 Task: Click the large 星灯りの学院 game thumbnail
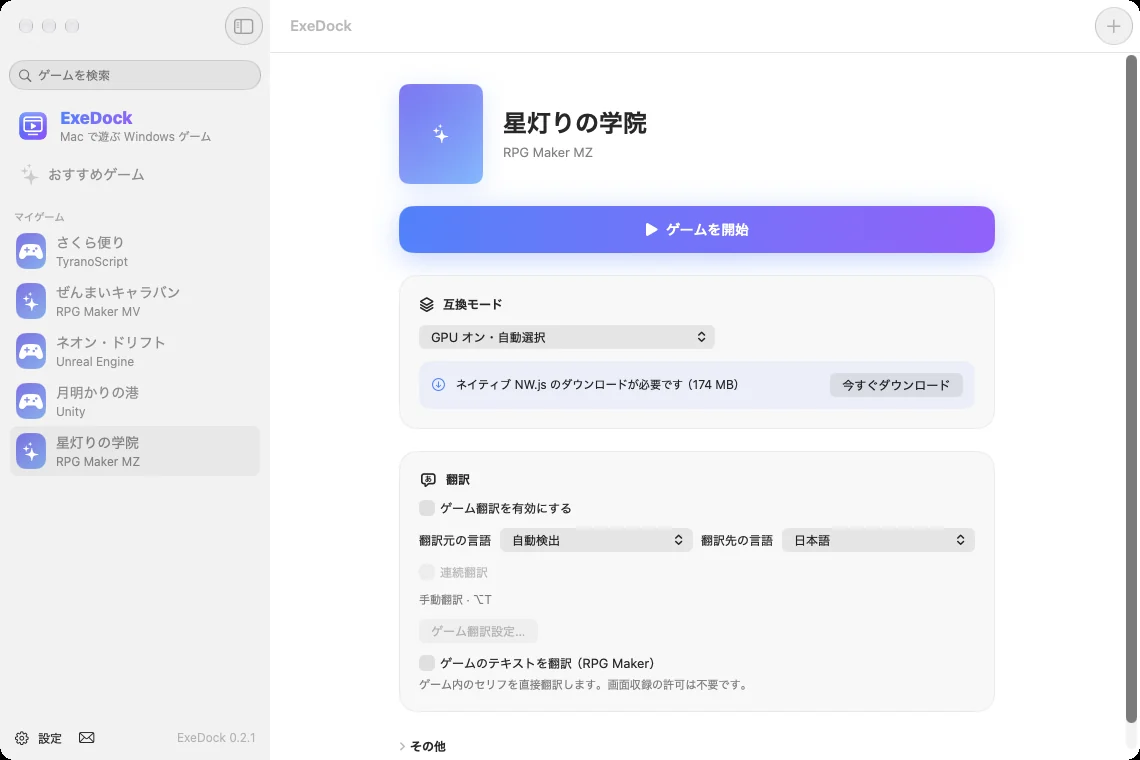pyautogui.click(x=441, y=134)
